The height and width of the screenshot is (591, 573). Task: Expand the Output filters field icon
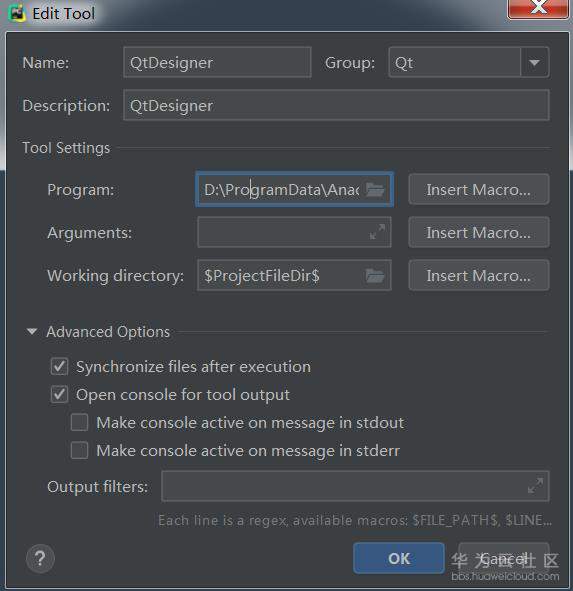(535, 485)
